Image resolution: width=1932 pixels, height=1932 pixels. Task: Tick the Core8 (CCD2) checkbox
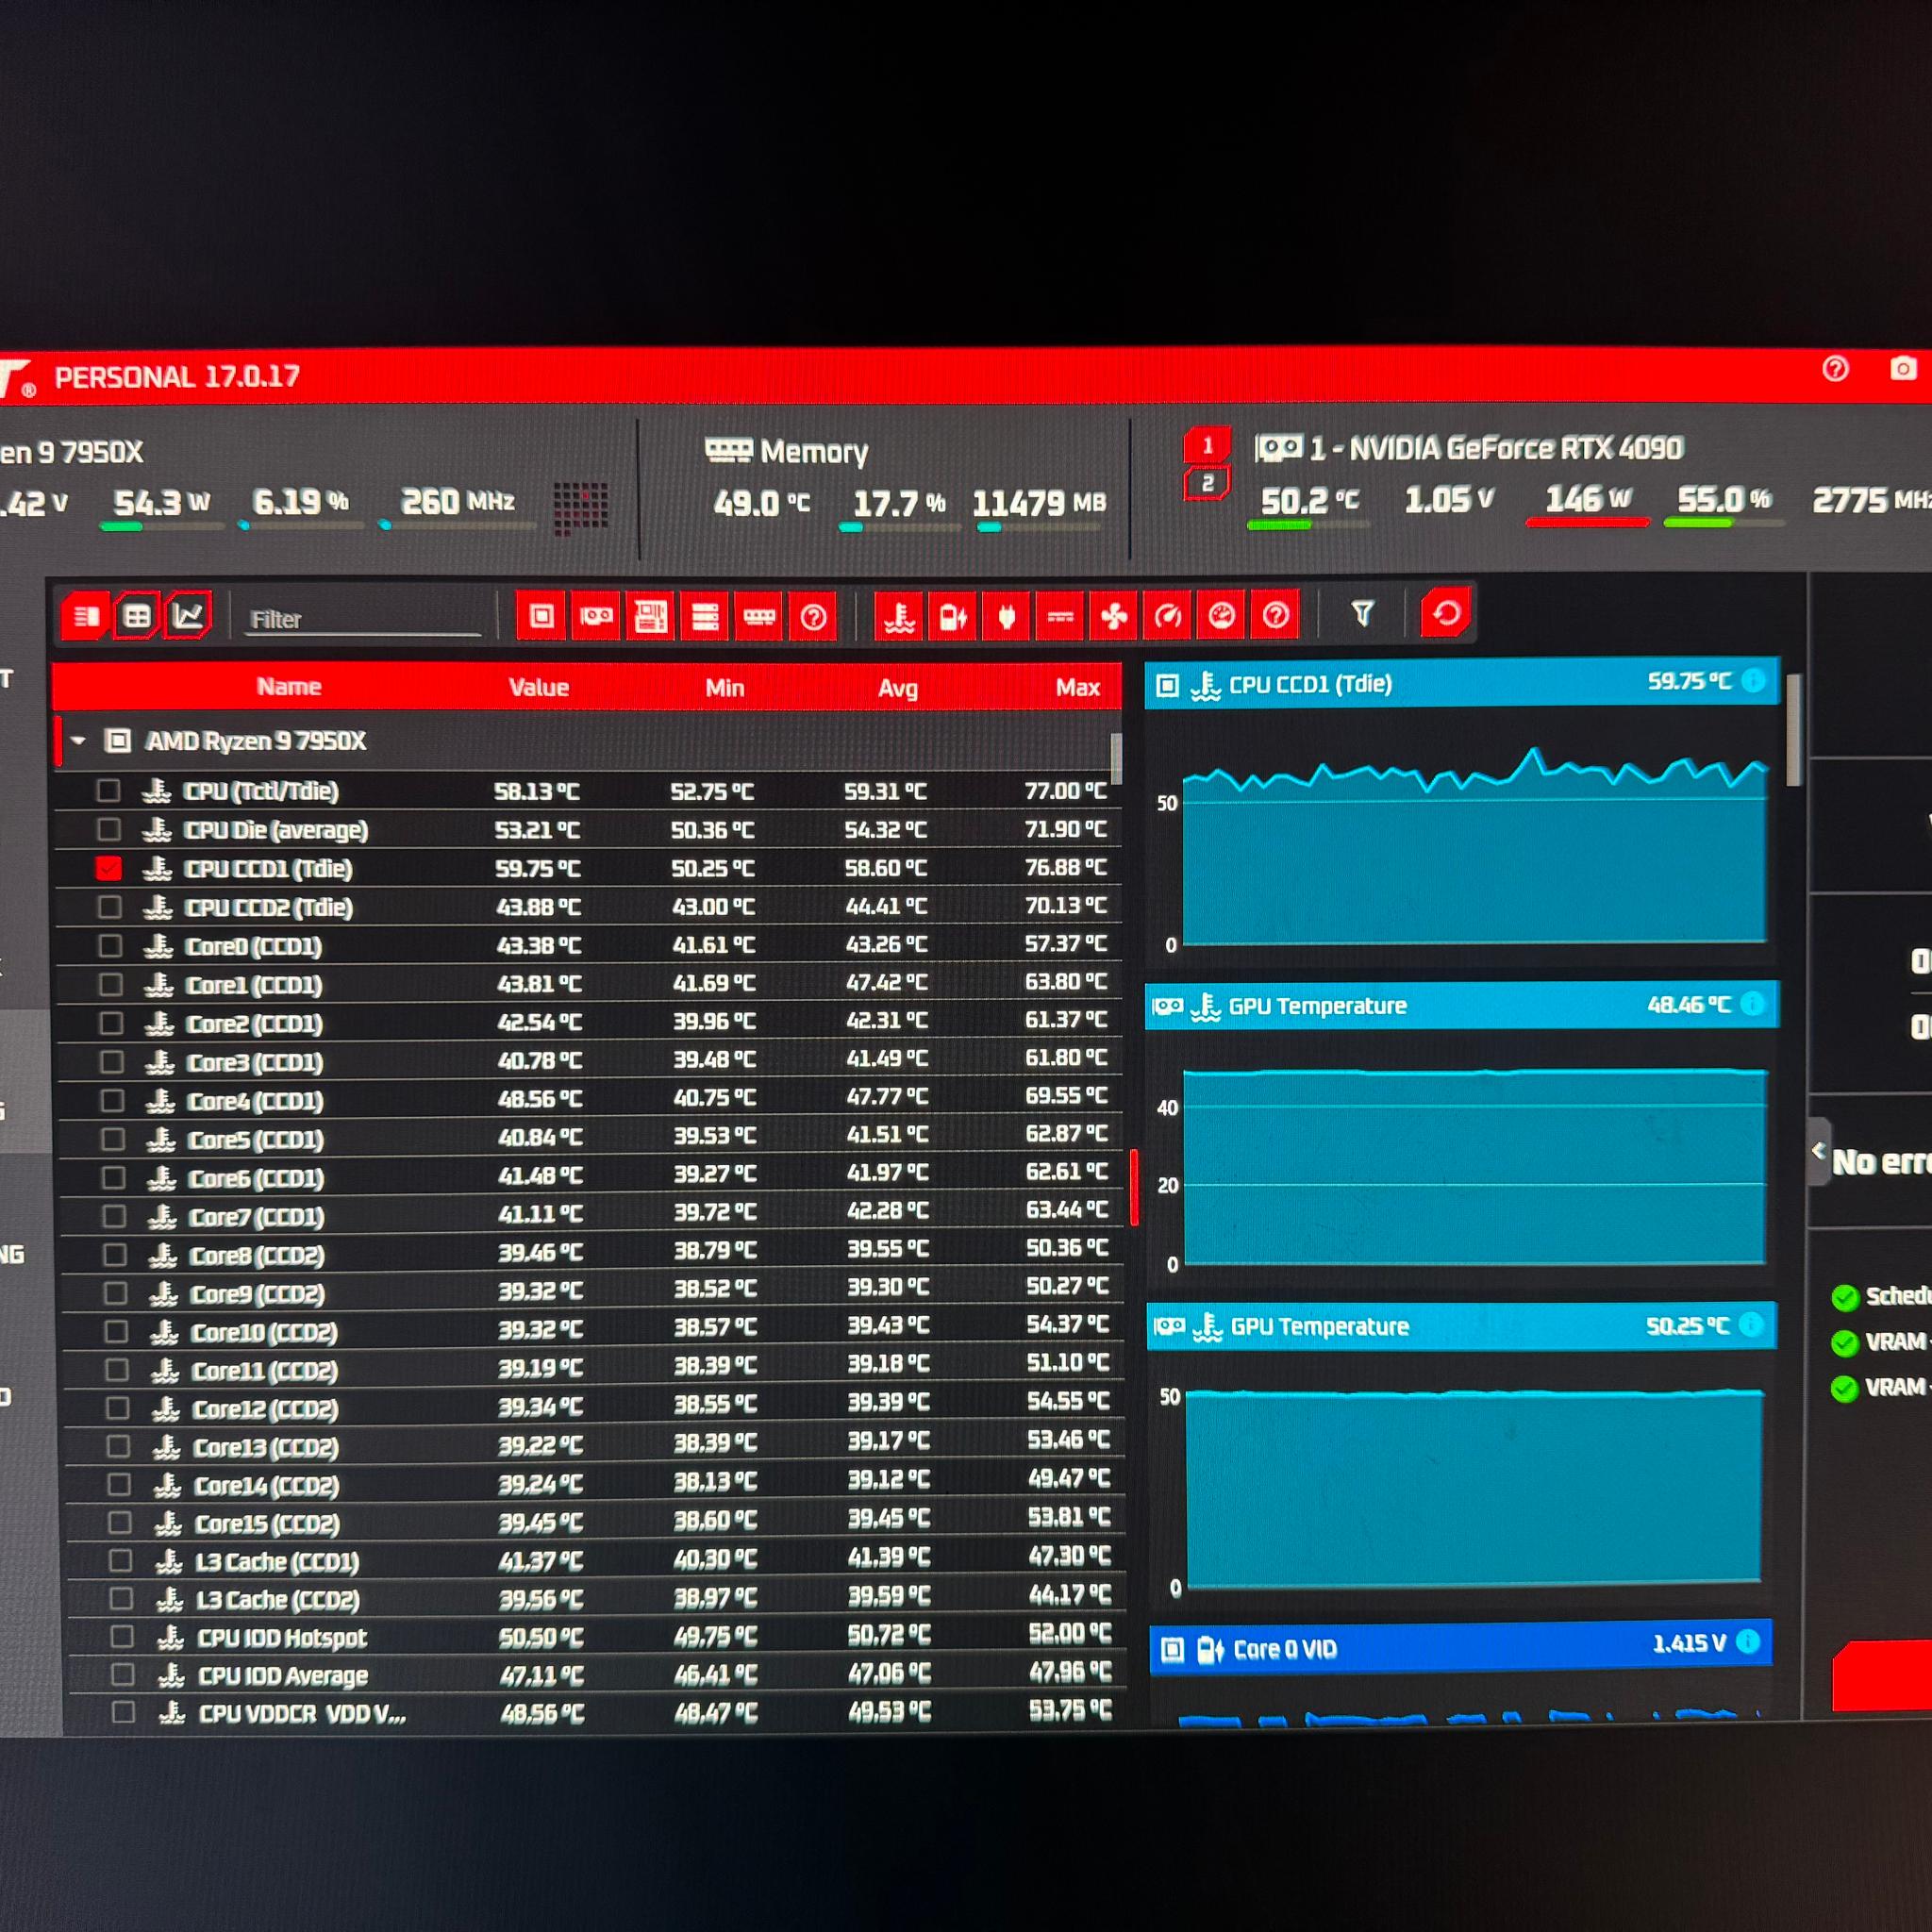pyautogui.click(x=115, y=1254)
